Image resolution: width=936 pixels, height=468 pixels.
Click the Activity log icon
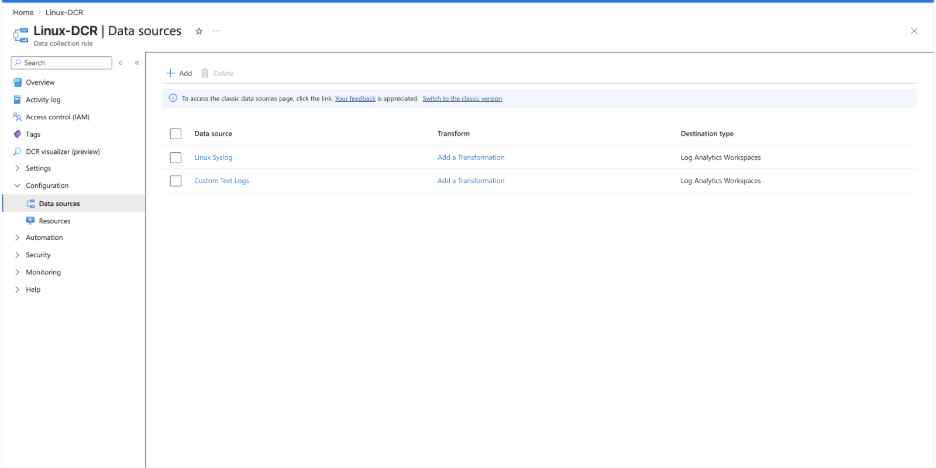click(17, 100)
